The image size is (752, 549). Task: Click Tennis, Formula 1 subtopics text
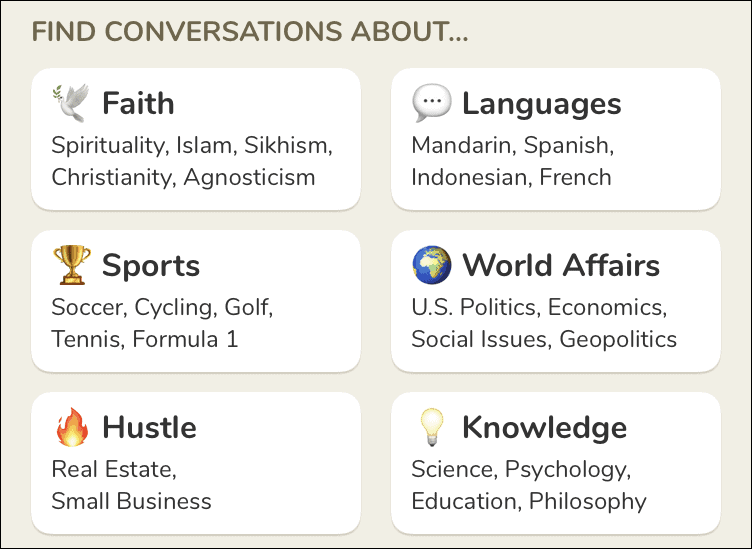145,339
